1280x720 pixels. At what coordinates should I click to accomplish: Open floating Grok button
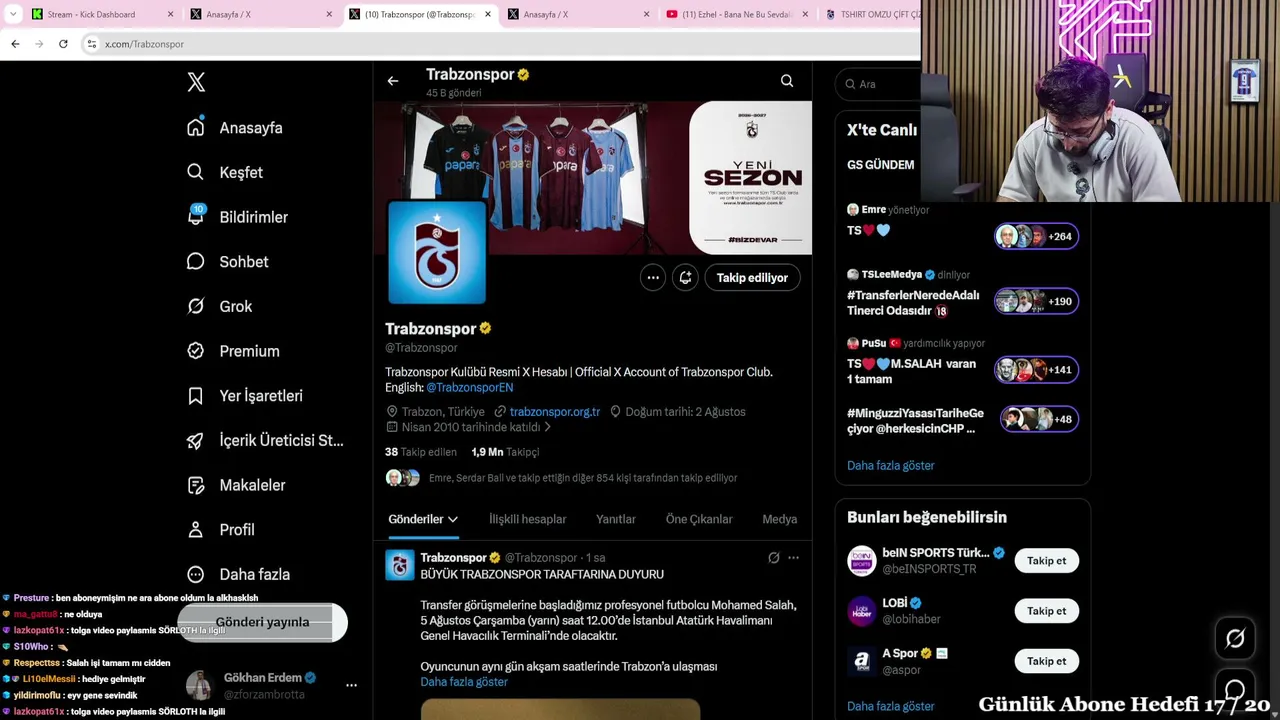click(1235, 638)
